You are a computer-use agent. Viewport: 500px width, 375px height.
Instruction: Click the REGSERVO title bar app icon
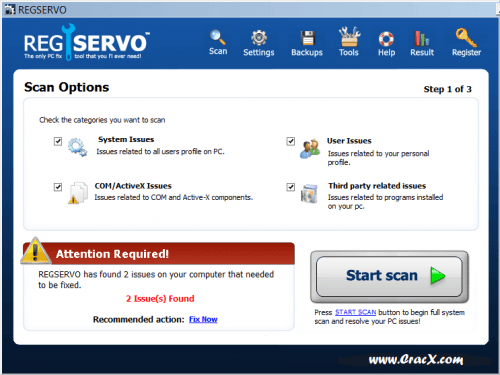tap(10, 10)
